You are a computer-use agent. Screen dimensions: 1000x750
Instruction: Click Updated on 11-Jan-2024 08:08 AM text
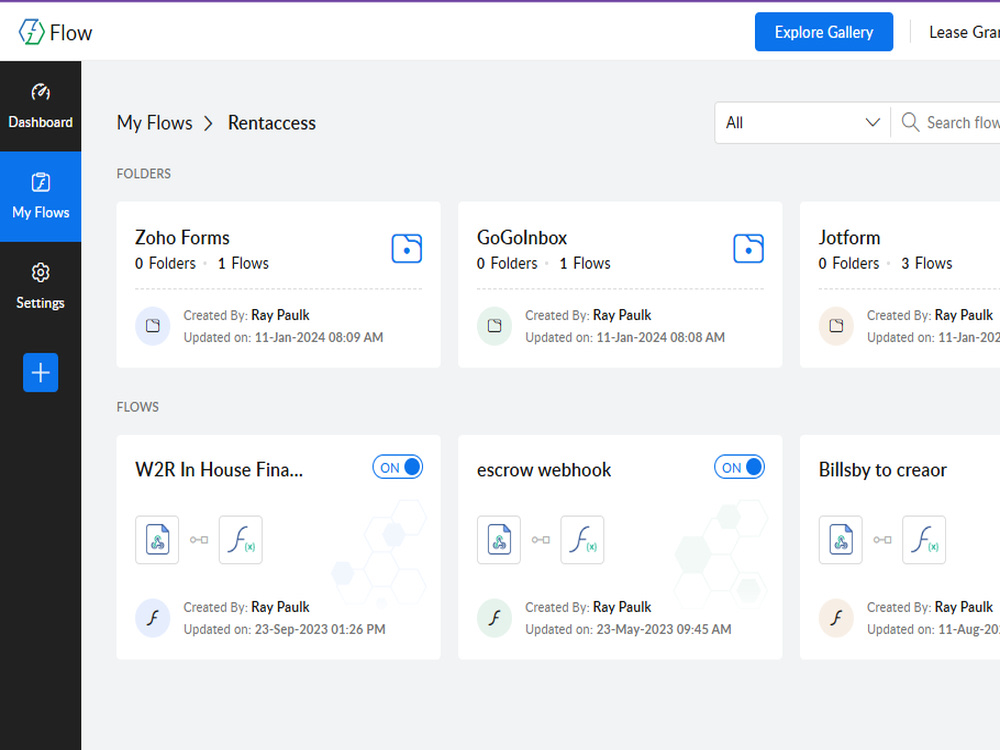point(625,337)
